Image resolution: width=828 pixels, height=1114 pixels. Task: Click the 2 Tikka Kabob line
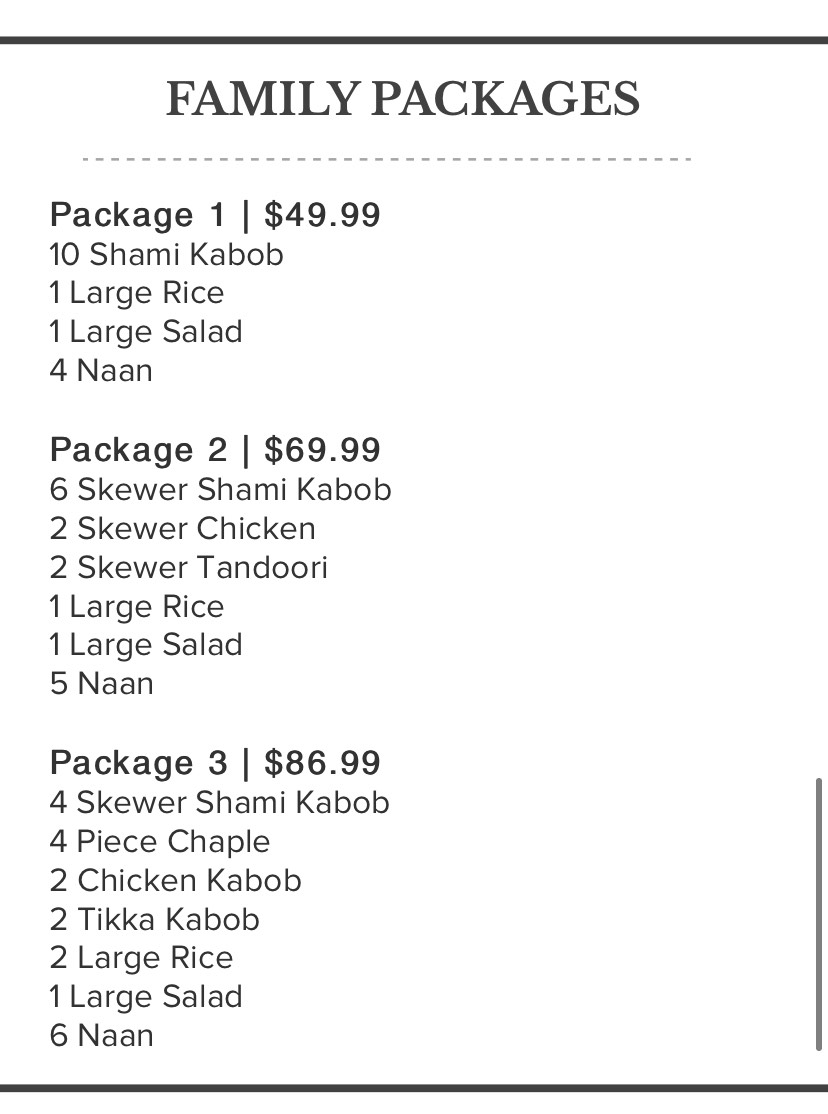pos(155,920)
